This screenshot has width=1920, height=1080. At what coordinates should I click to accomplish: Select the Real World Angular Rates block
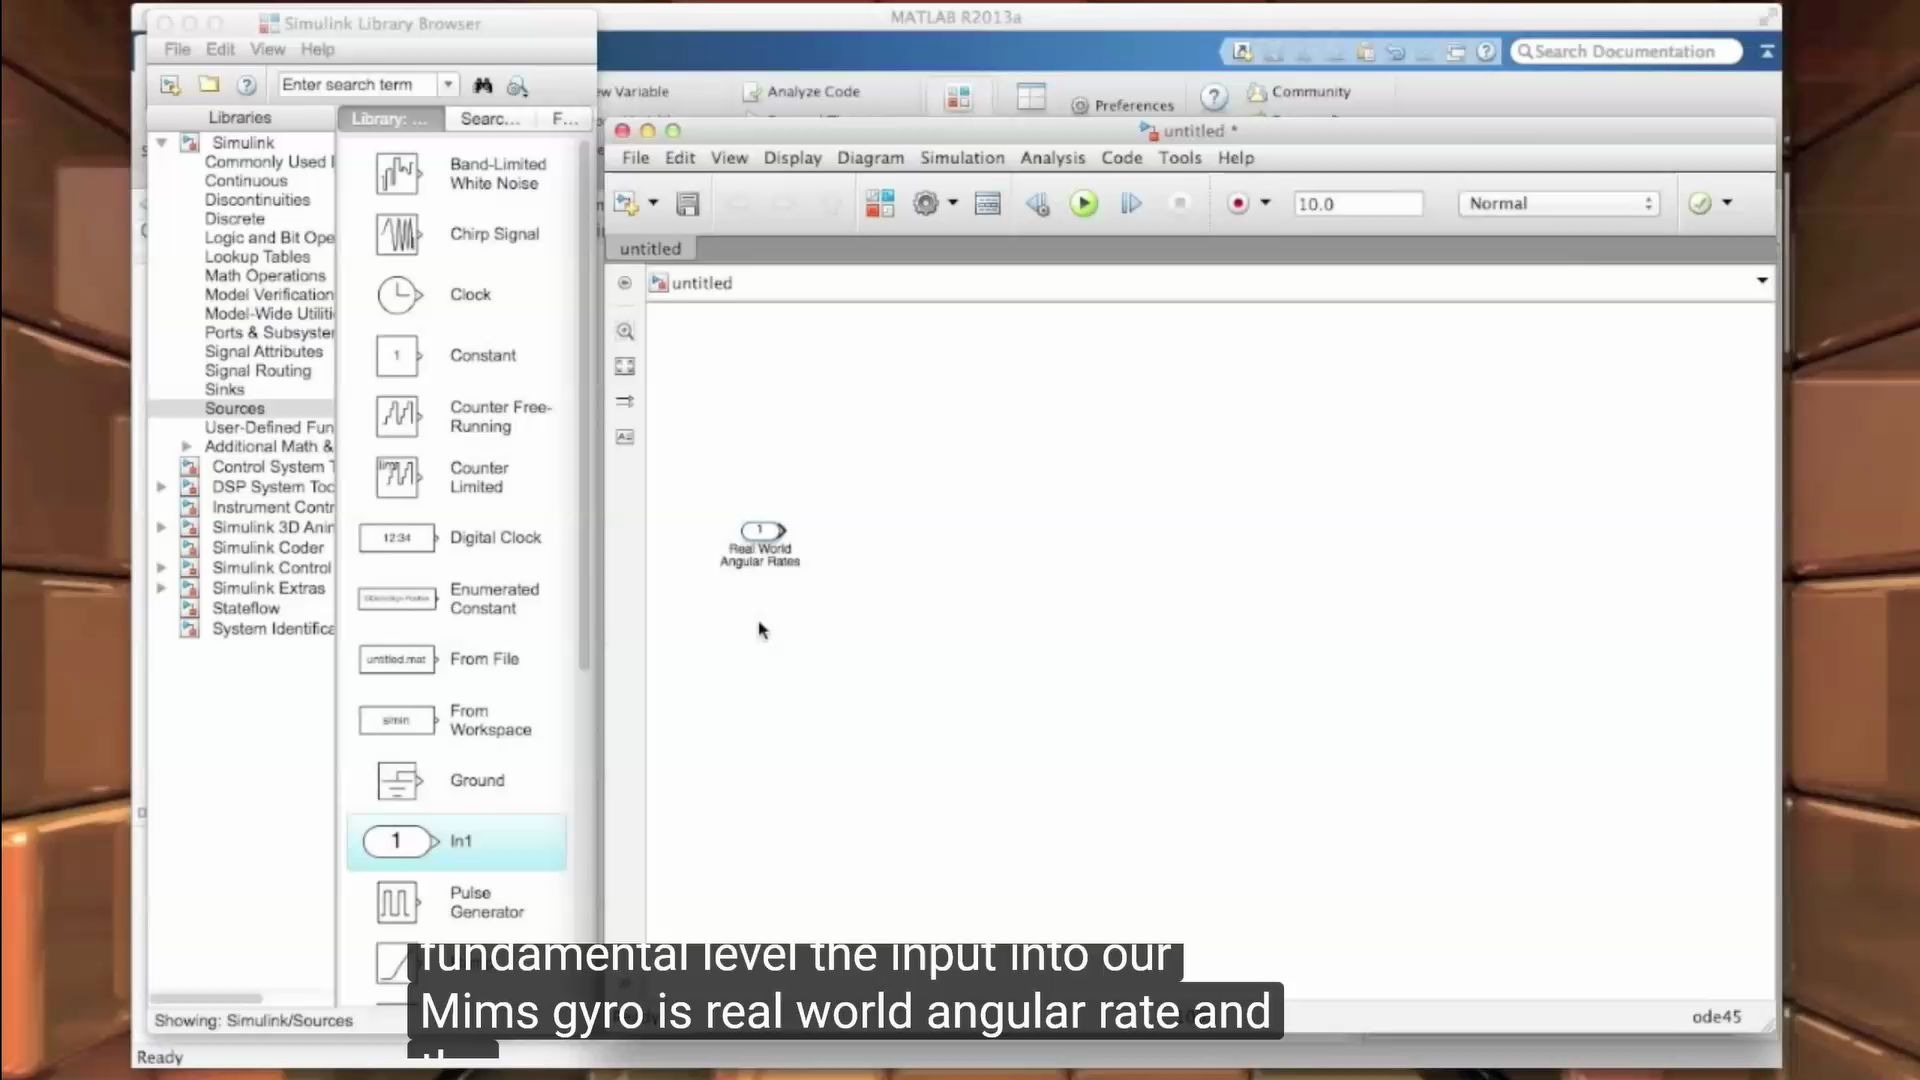pos(762,530)
